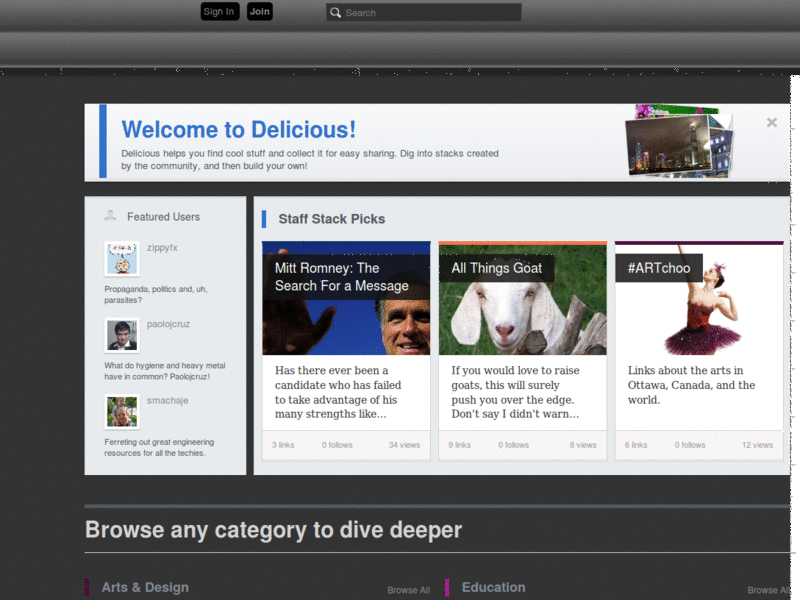Open the All Things Goat stack title
Screen dimensions: 800x600
coord(496,268)
